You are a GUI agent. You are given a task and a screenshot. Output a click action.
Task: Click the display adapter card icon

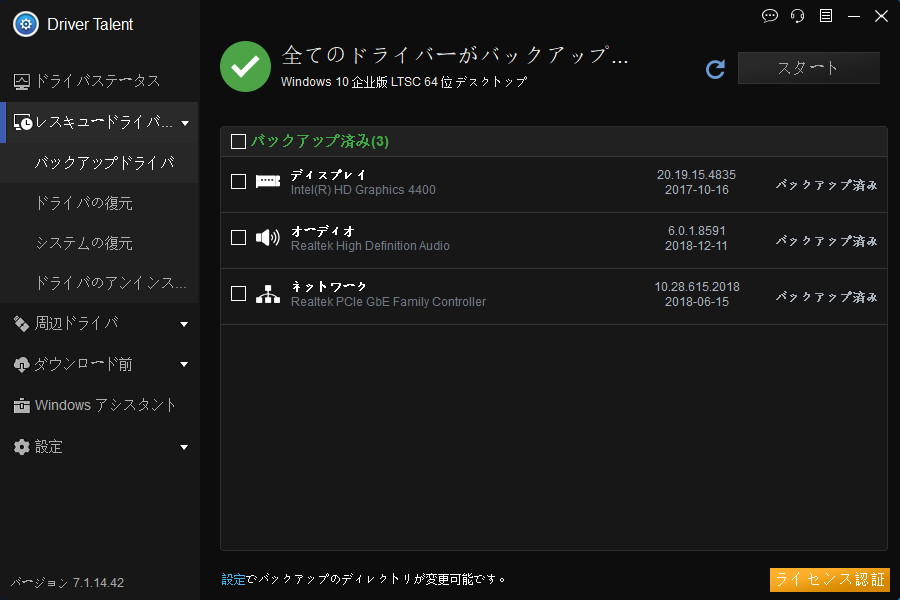click(x=267, y=181)
